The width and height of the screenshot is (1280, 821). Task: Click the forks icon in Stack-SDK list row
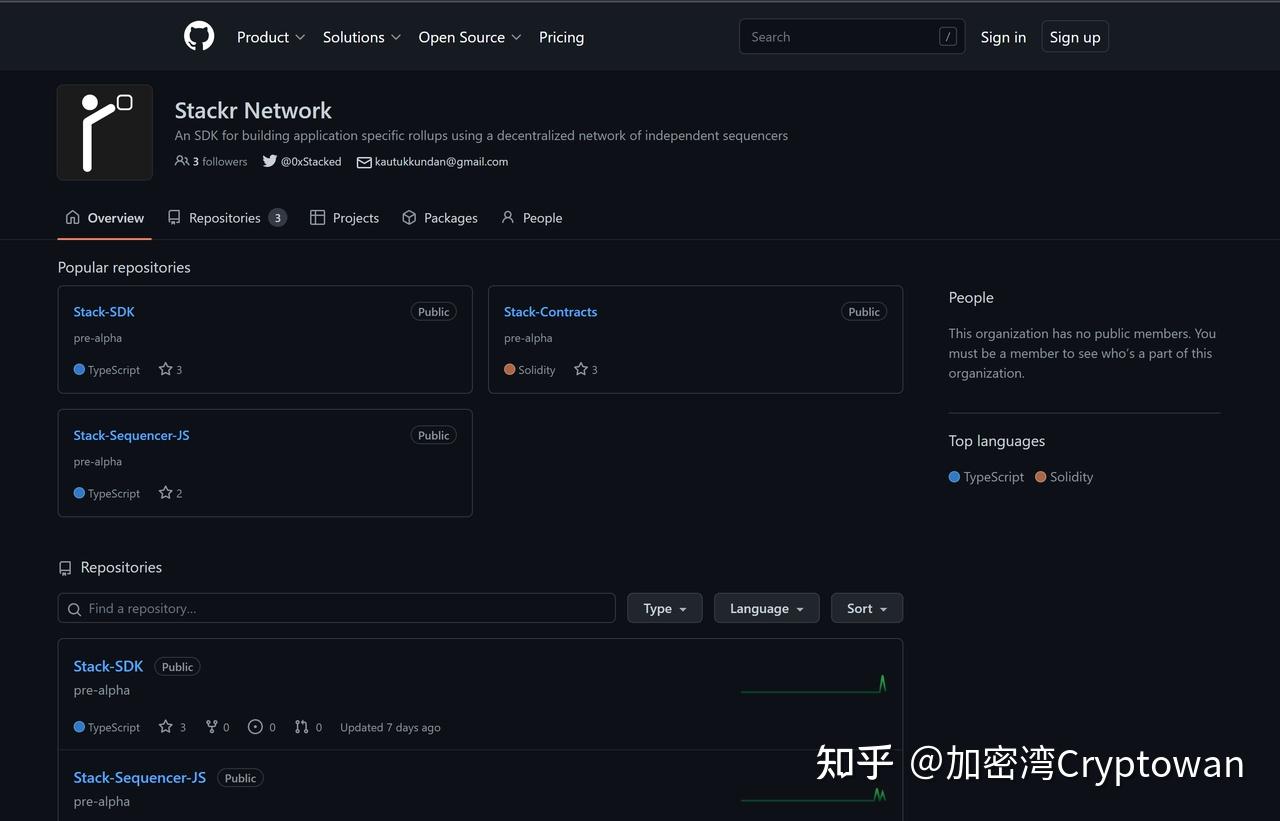(x=211, y=727)
